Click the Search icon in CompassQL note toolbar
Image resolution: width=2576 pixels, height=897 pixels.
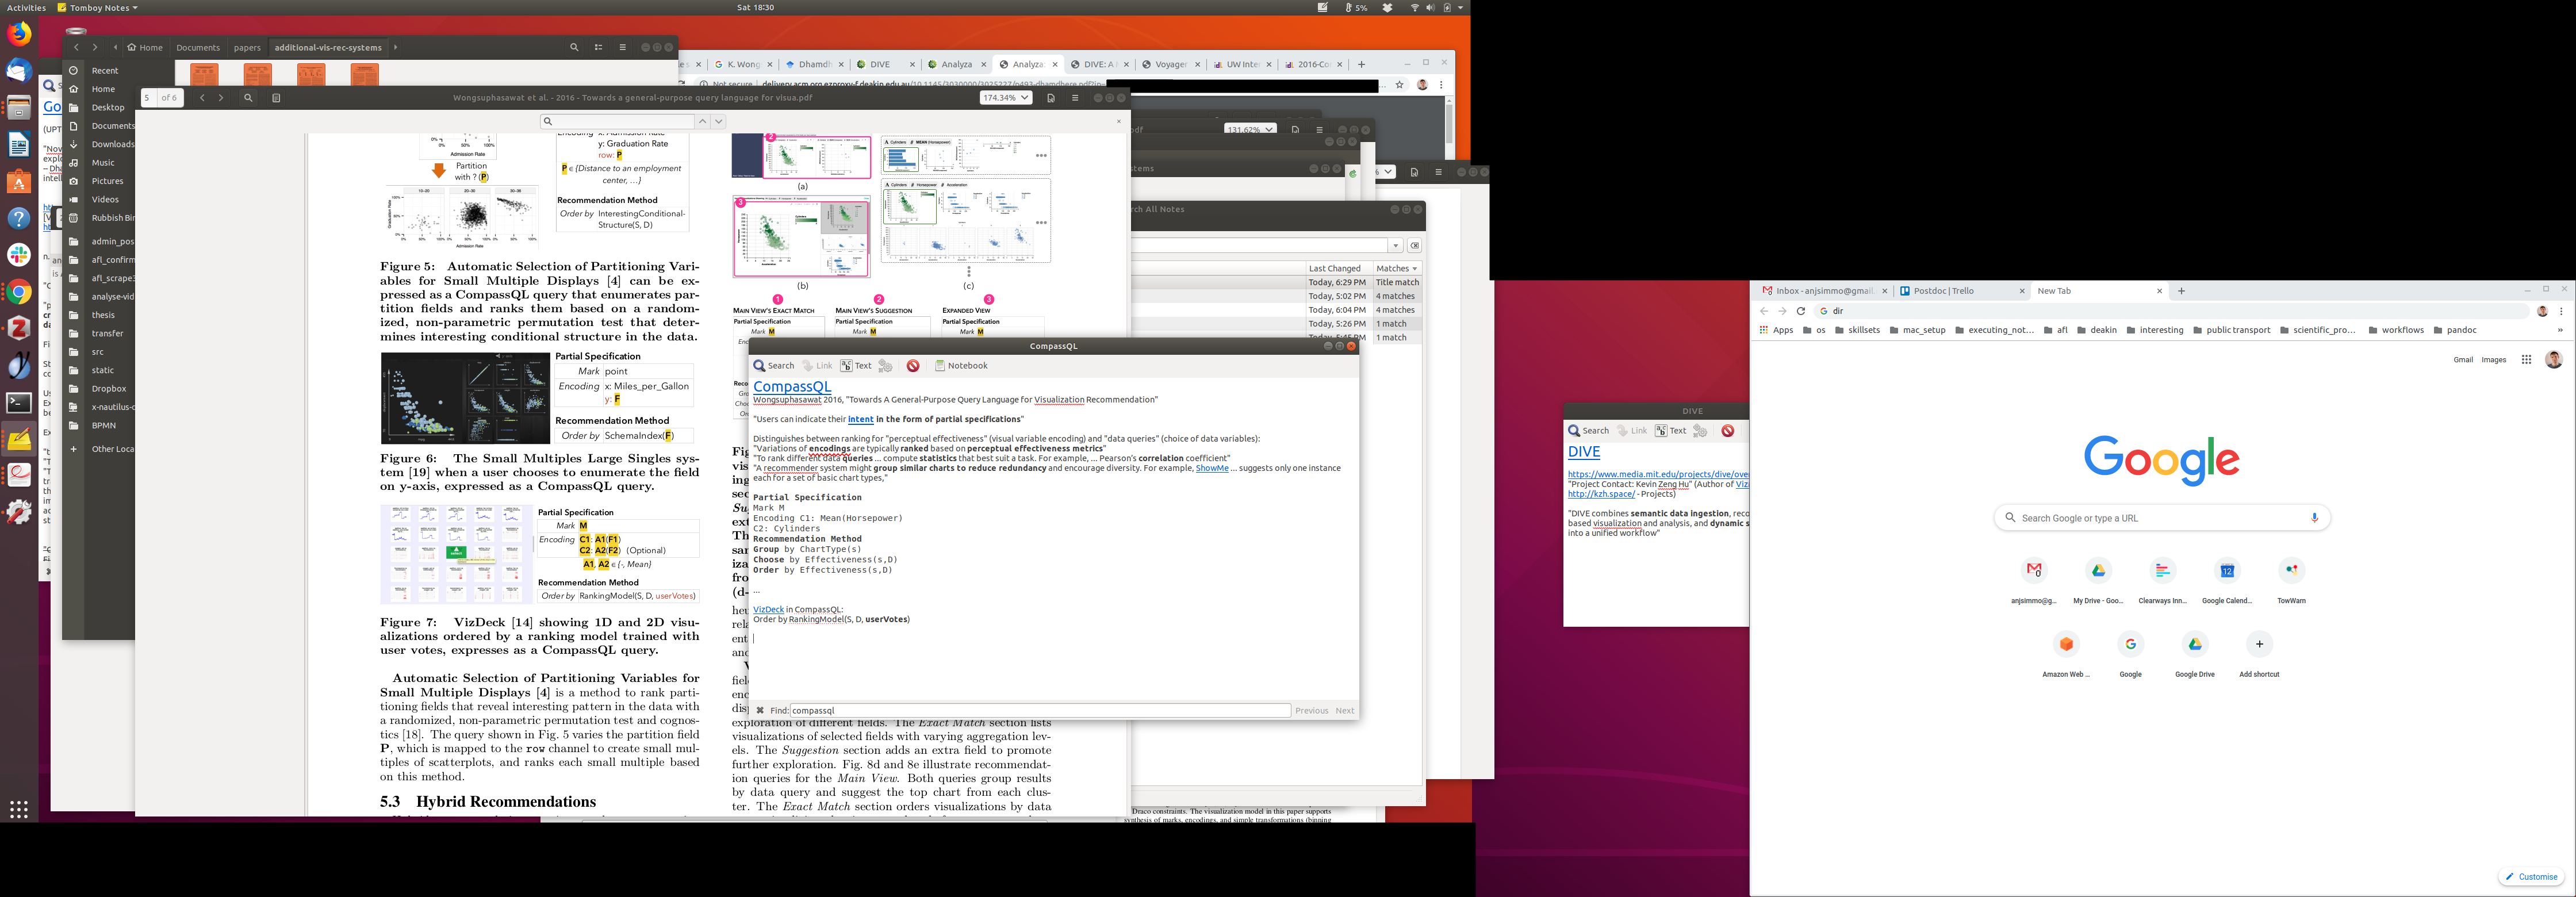[774, 366]
